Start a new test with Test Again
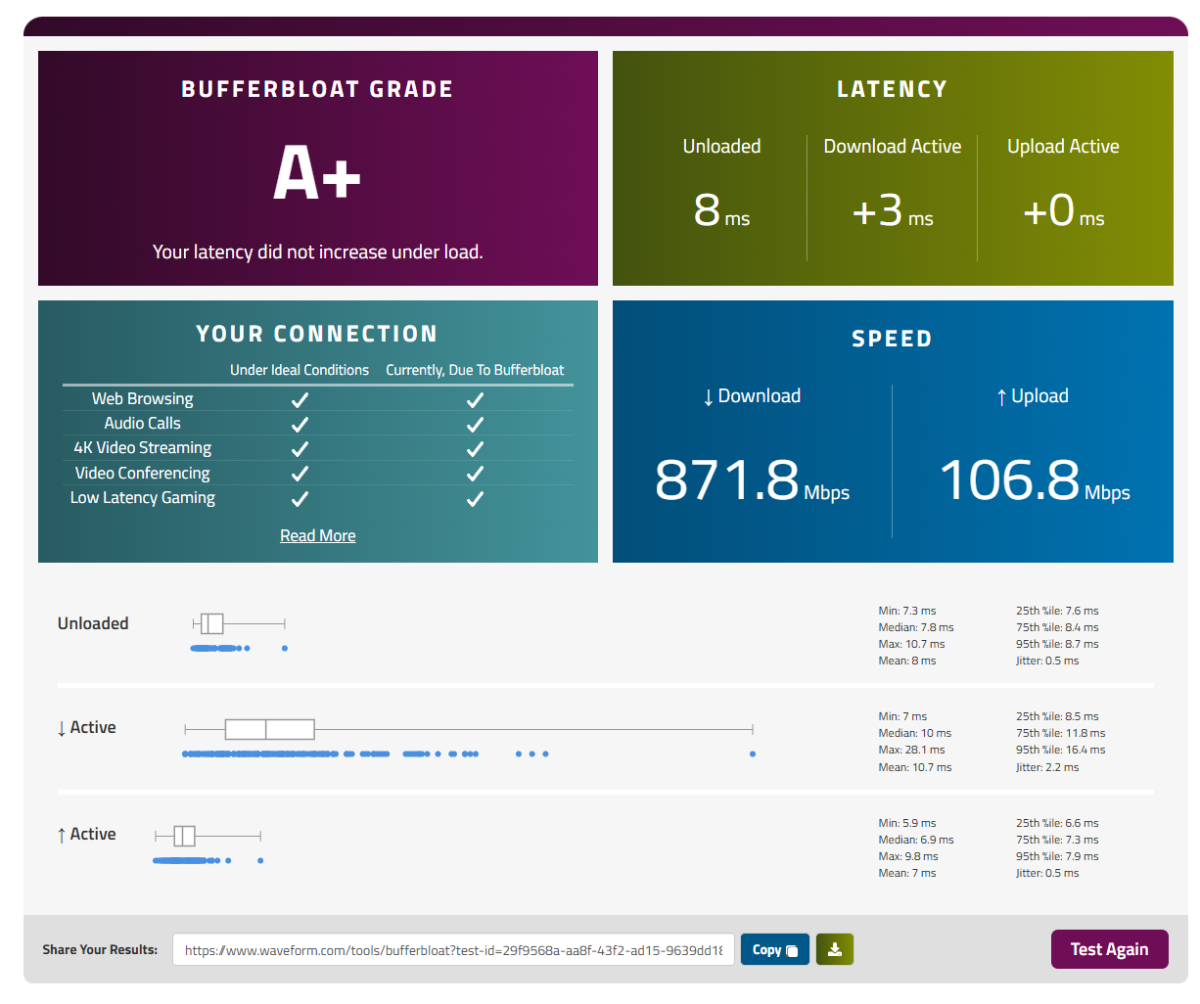The image size is (1200, 1004). pyautogui.click(x=1110, y=949)
